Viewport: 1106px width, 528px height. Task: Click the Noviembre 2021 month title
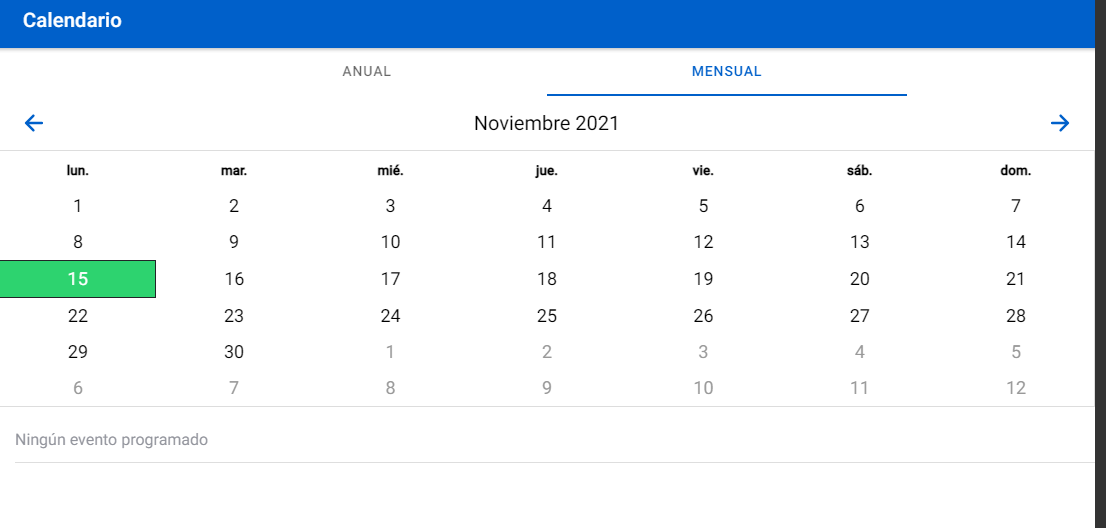pyautogui.click(x=546, y=124)
